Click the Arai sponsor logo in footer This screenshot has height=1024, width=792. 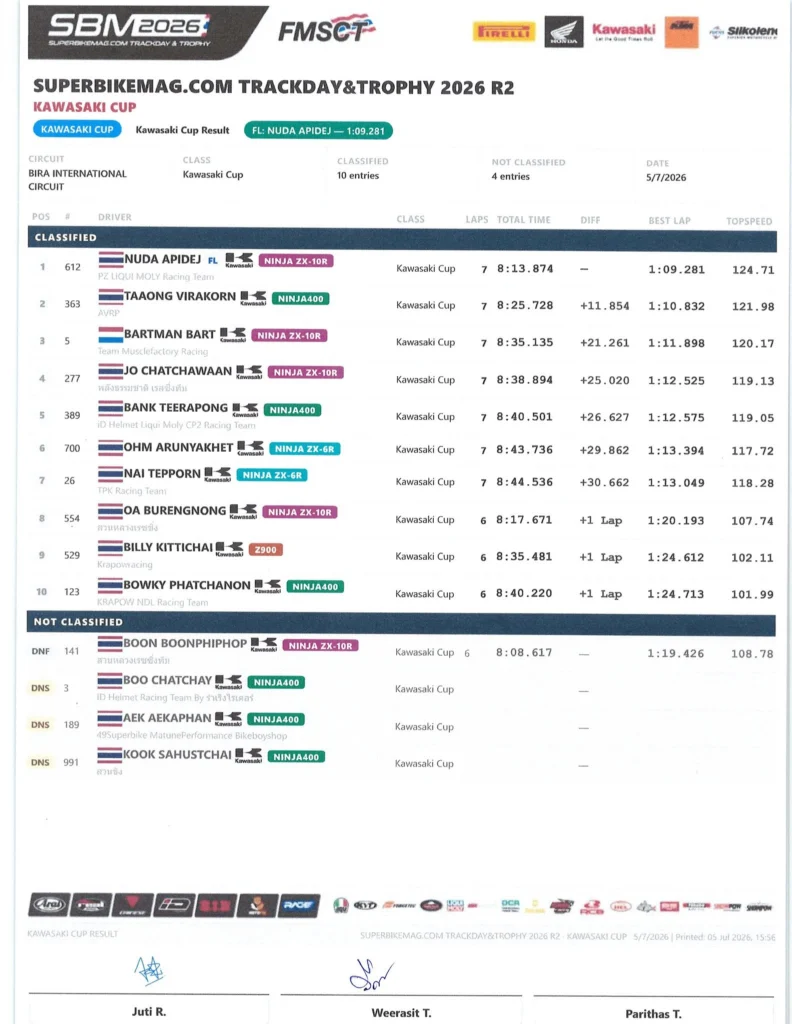click(x=49, y=905)
